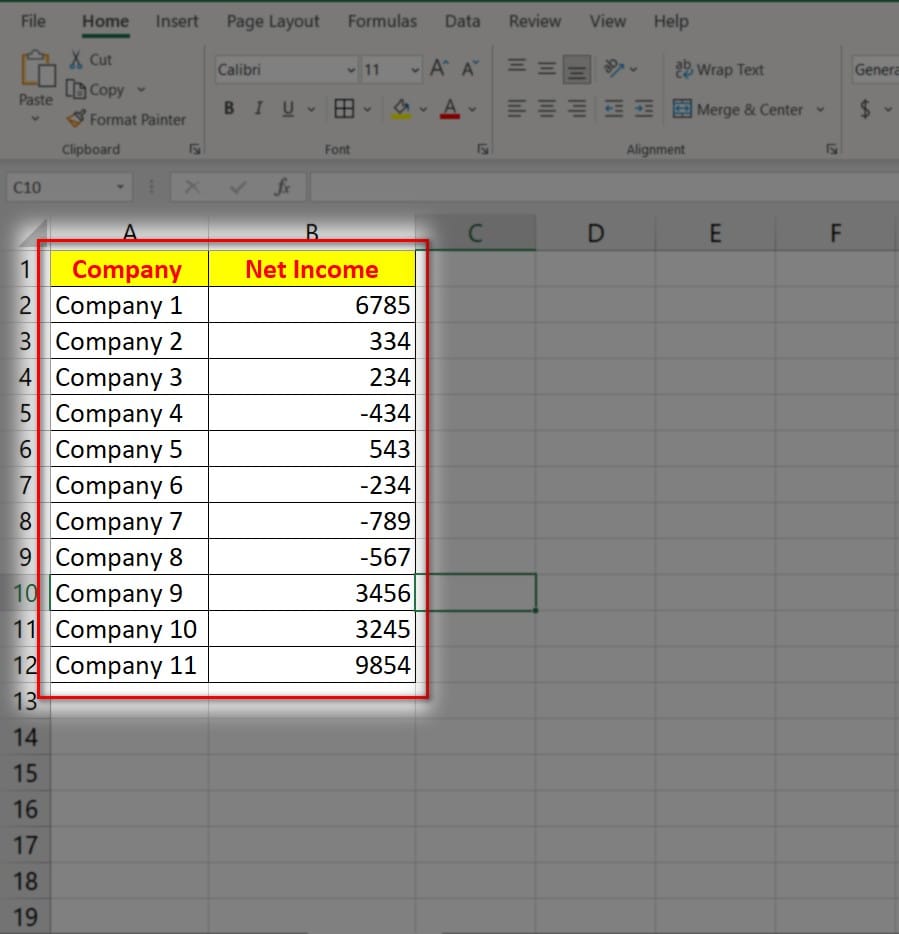Click the Insert Function fx icon
Viewport: 899px width, 934px height.
tap(282, 187)
